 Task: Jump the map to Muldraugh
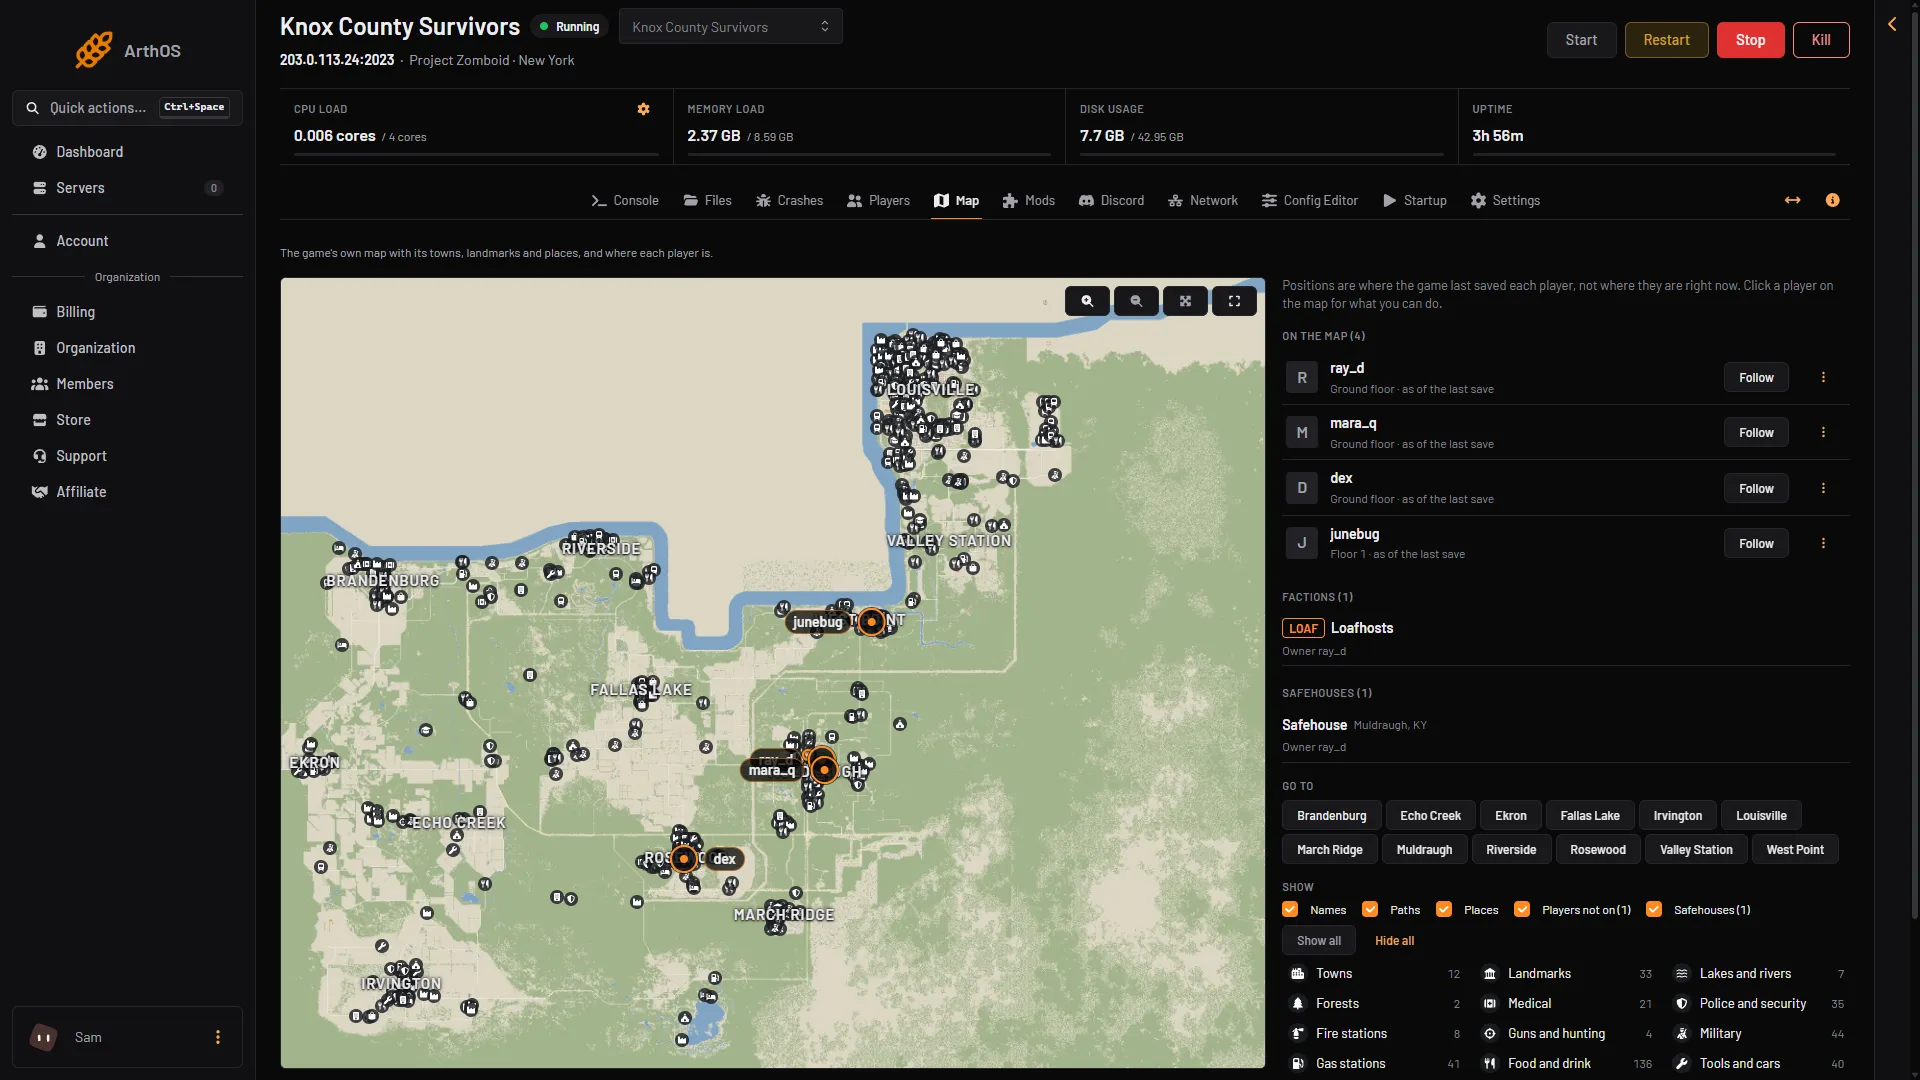(1424, 850)
